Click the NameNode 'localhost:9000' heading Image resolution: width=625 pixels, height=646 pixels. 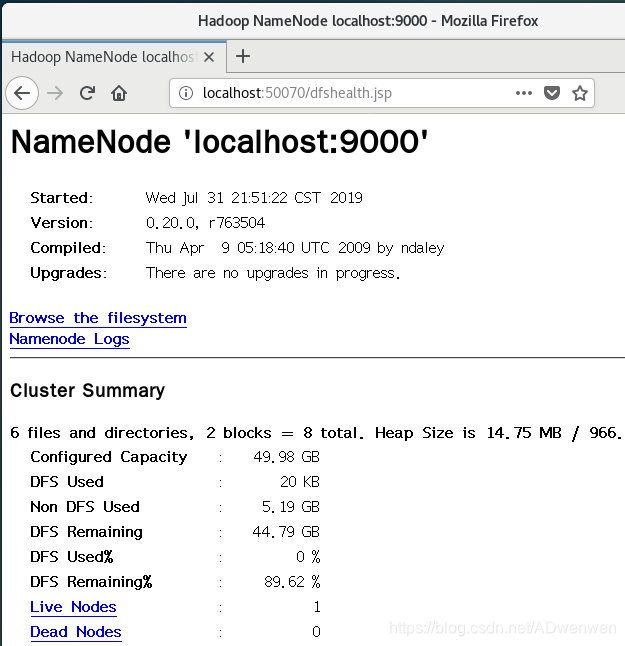[x=219, y=142]
